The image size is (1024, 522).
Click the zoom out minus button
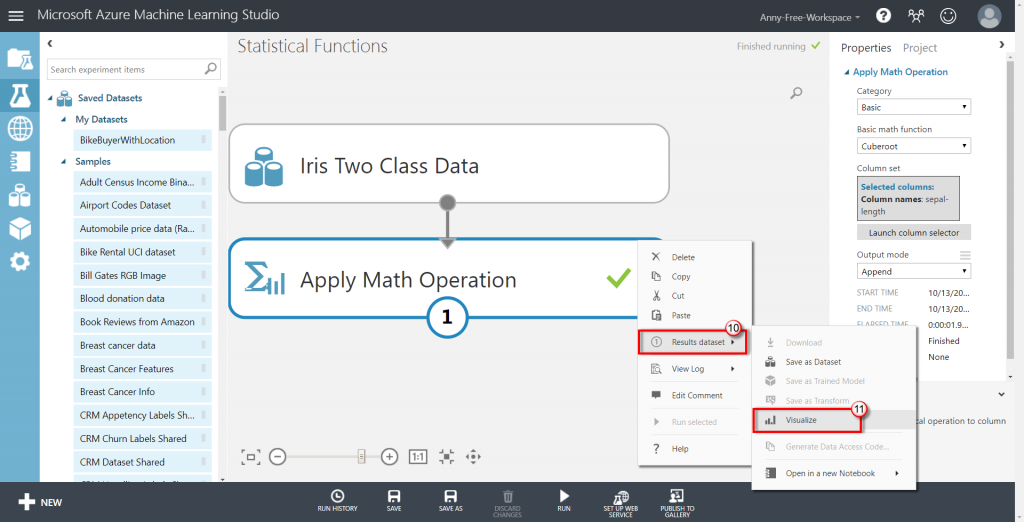click(278, 457)
